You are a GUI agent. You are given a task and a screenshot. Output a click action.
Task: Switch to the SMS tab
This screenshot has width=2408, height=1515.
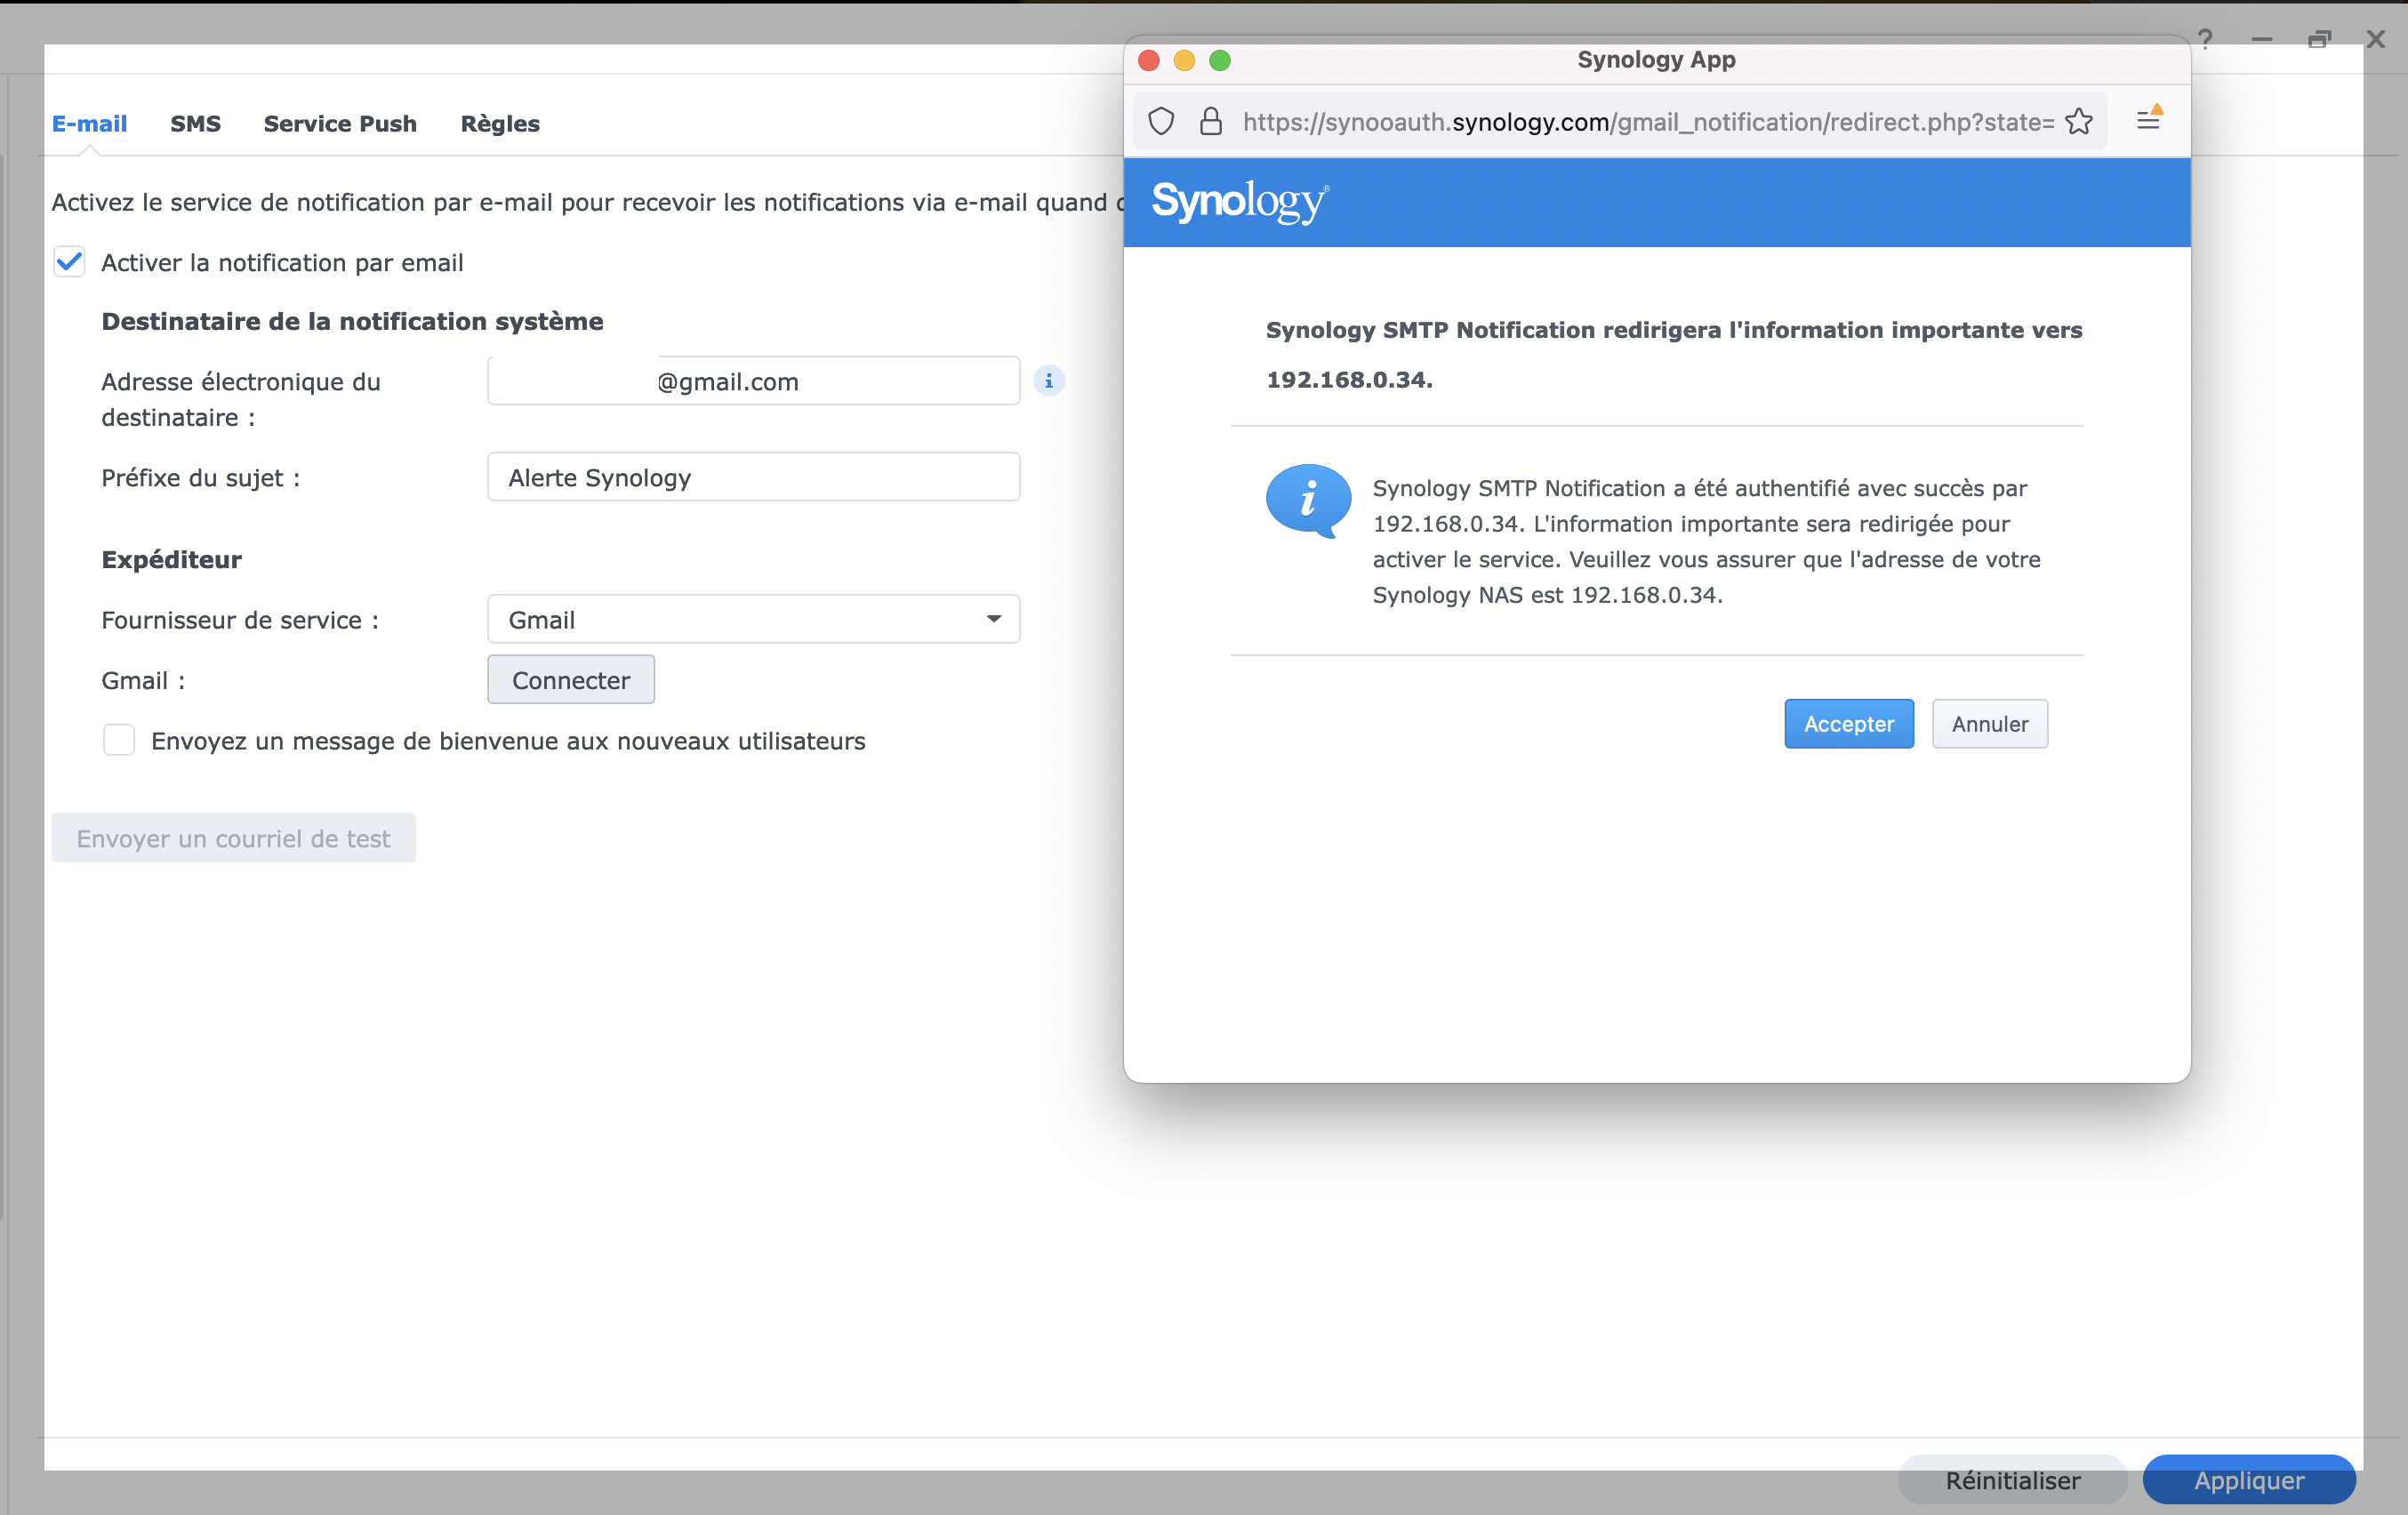pyautogui.click(x=195, y=123)
